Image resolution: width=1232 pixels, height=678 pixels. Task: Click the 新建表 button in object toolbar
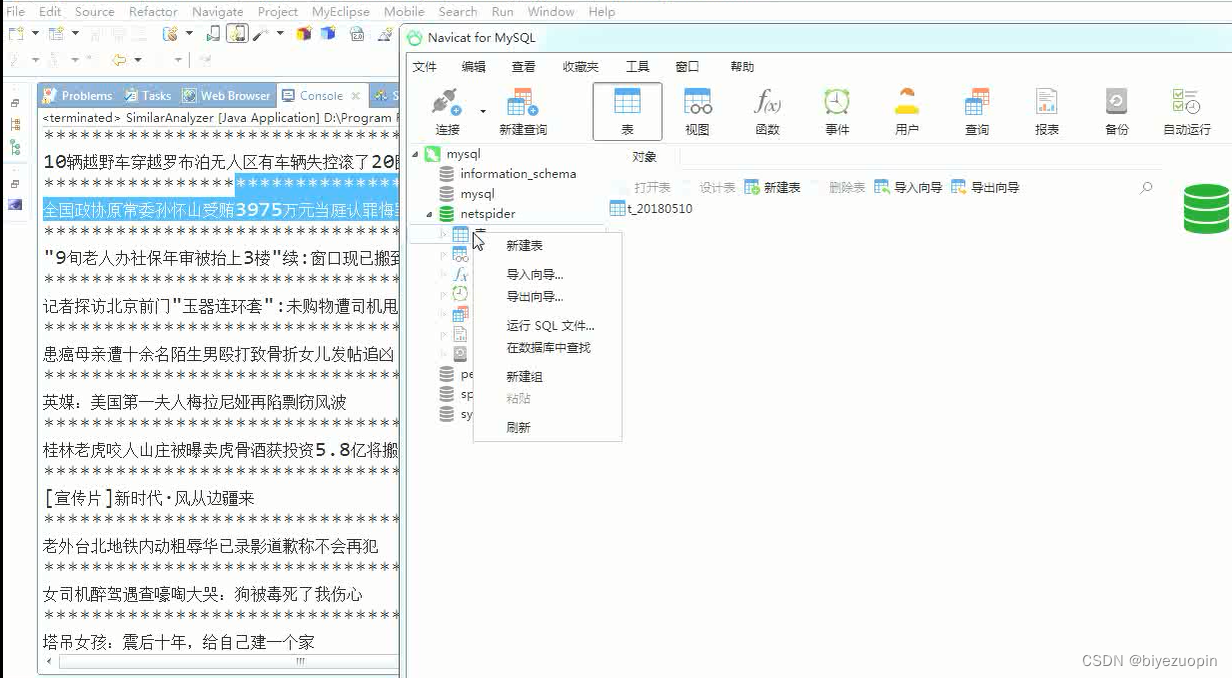pyautogui.click(x=772, y=187)
